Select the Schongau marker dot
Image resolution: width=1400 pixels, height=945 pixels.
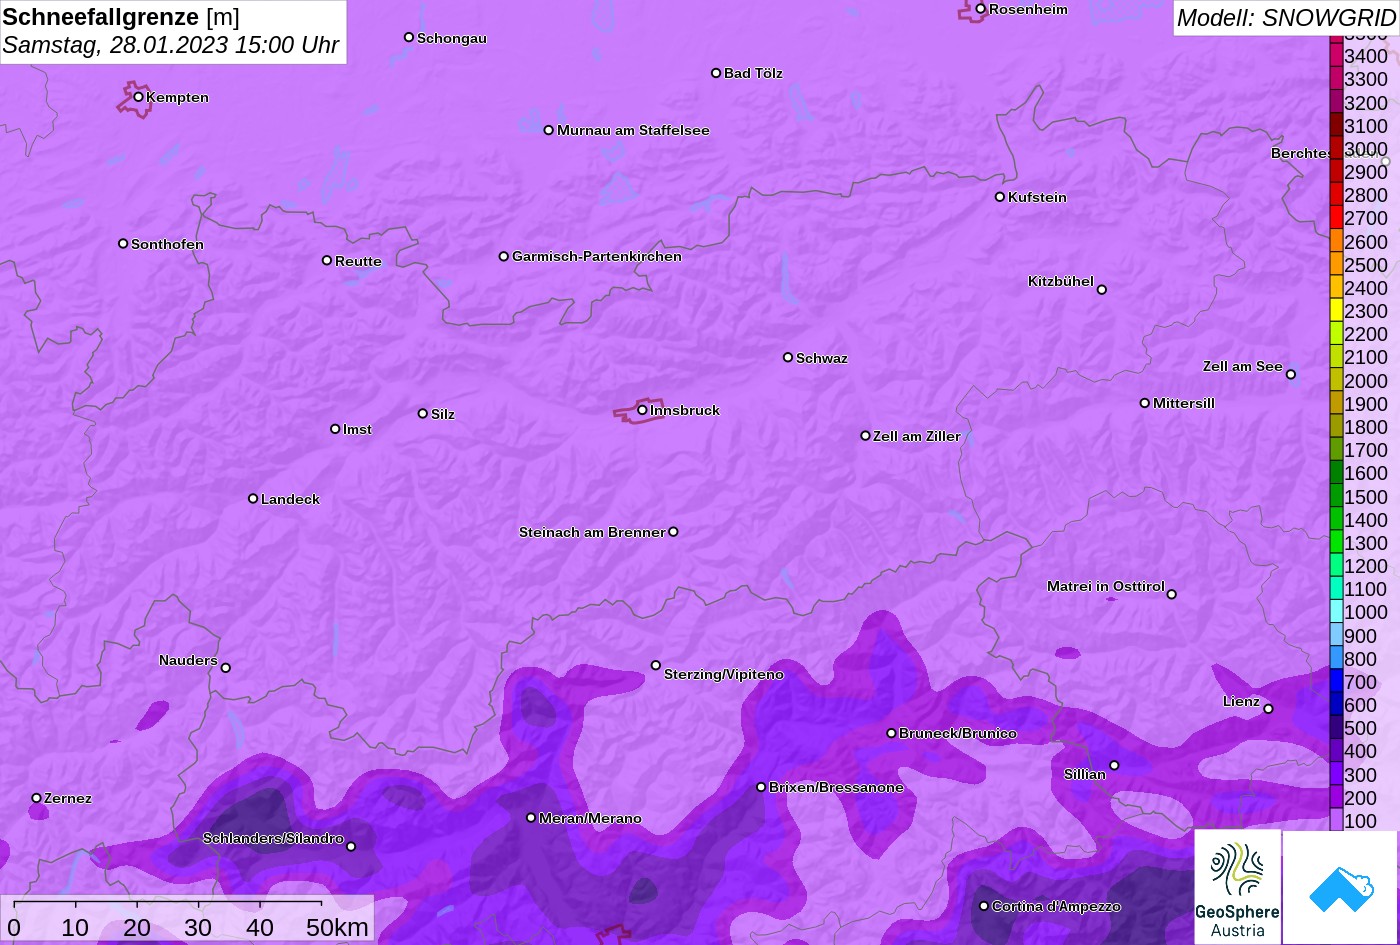click(409, 37)
